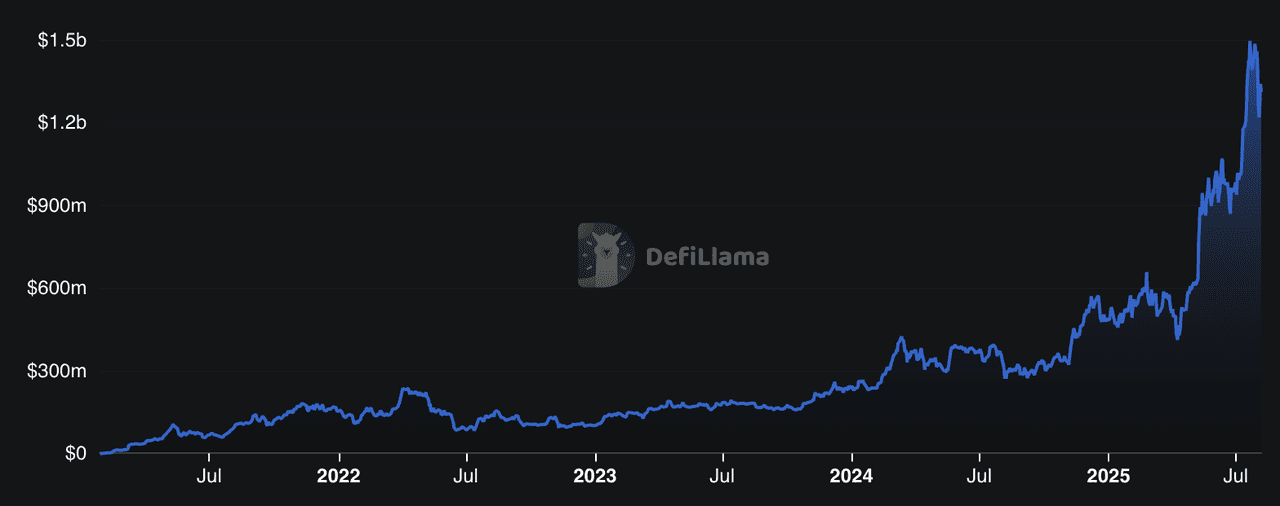Click the 2022 x-axis label
1280x506 pixels.
338,477
